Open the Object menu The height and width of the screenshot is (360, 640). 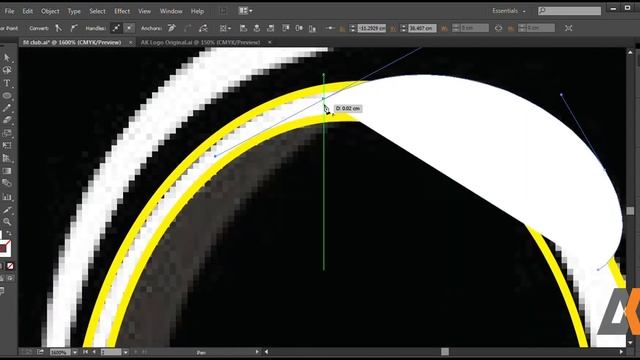[x=50, y=11]
